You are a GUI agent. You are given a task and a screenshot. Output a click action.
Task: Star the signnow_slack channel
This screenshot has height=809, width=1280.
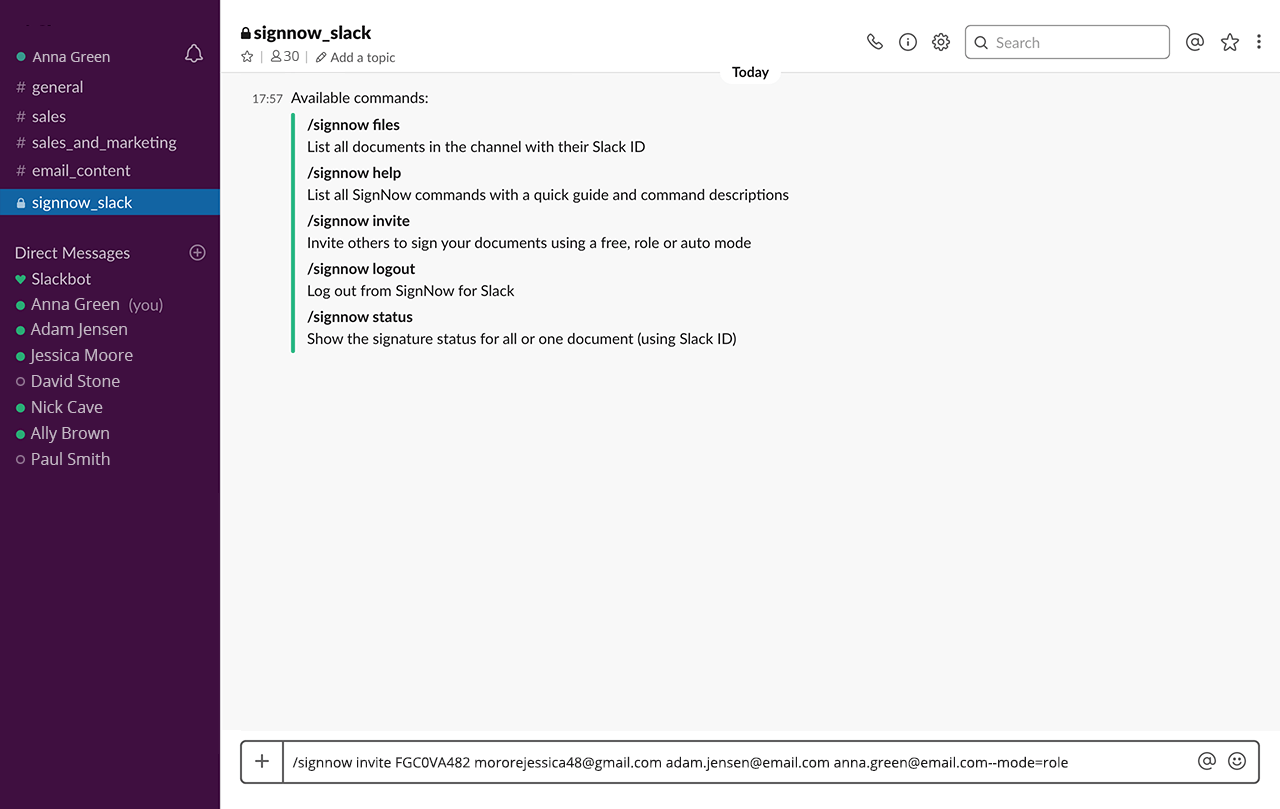click(x=247, y=57)
